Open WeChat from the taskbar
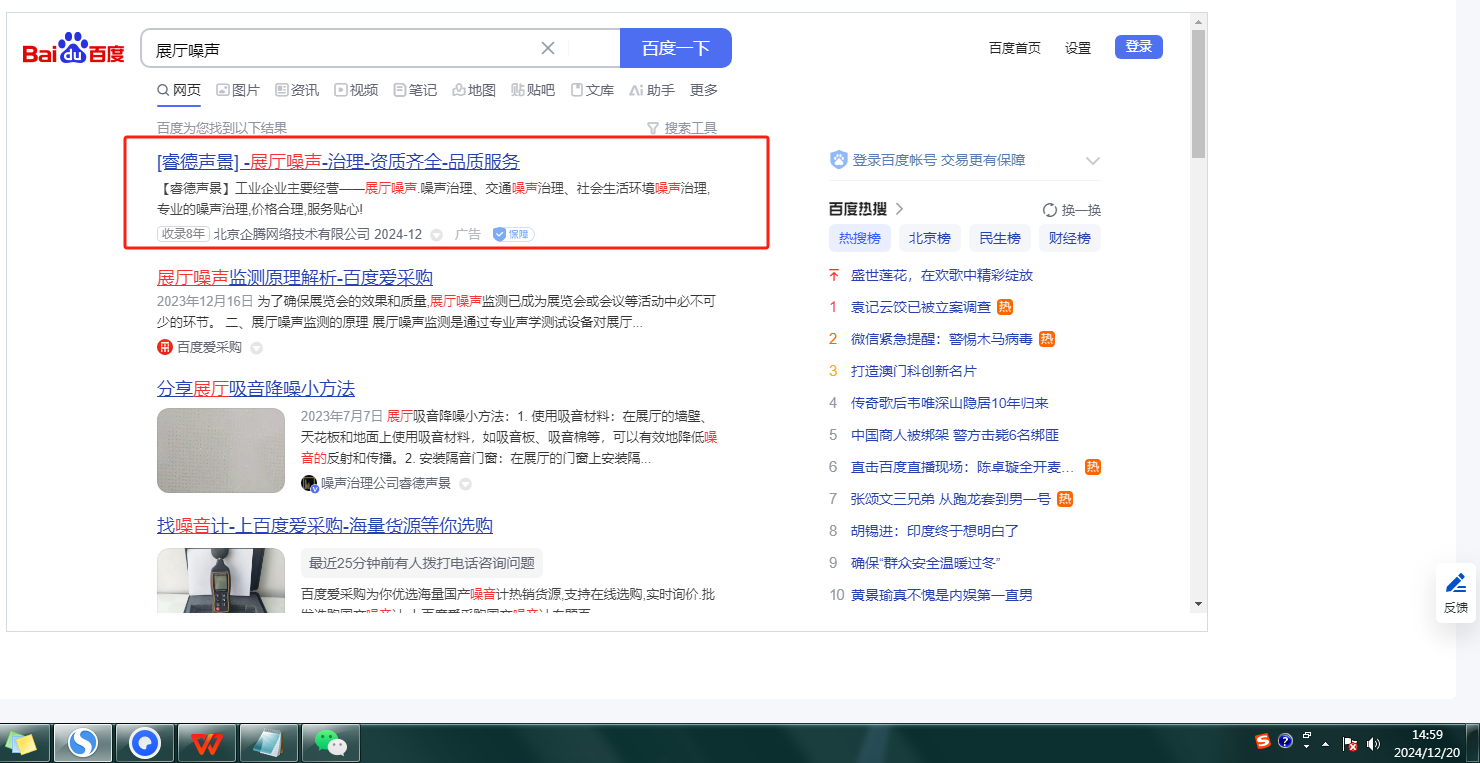Viewport: 1480px width, 763px height. coord(330,743)
